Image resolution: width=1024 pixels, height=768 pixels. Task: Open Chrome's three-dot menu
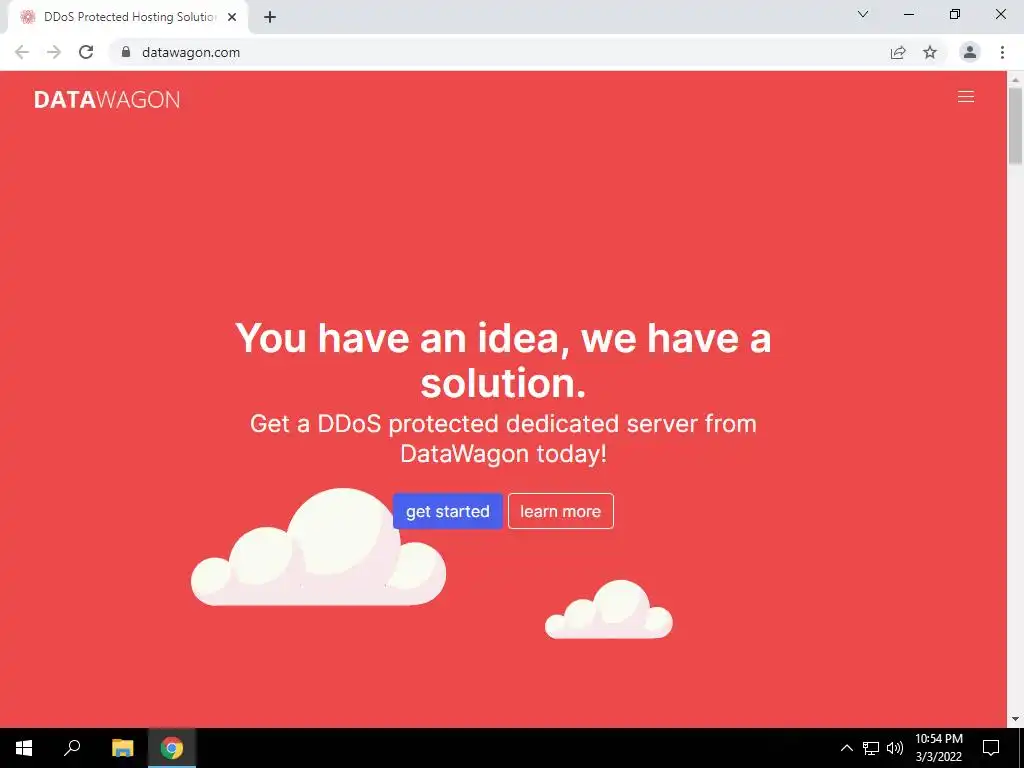(1002, 52)
